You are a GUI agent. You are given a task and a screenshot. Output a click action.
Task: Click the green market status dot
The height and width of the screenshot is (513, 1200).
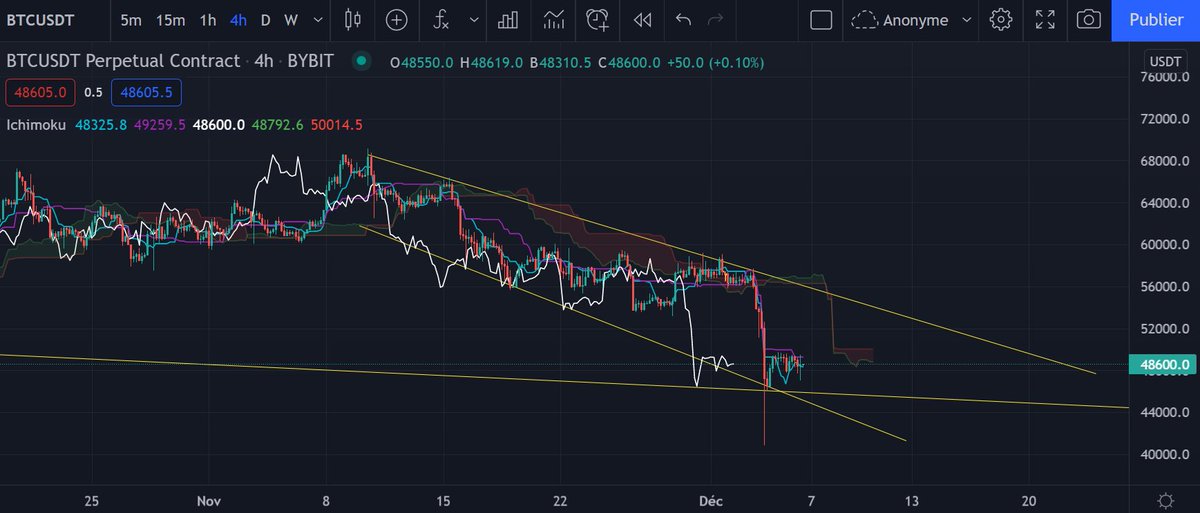click(x=360, y=62)
